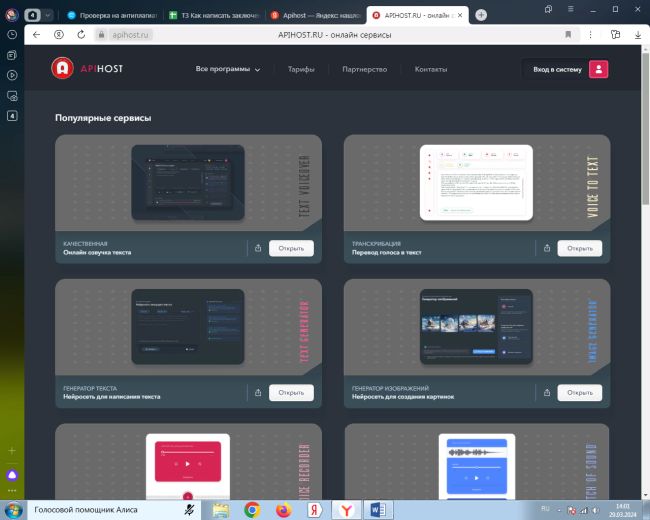The width and height of the screenshot is (650, 520).
Task: Launch Alice assistant purple icon in sidebar
Action: pyautogui.click(x=12, y=475)
